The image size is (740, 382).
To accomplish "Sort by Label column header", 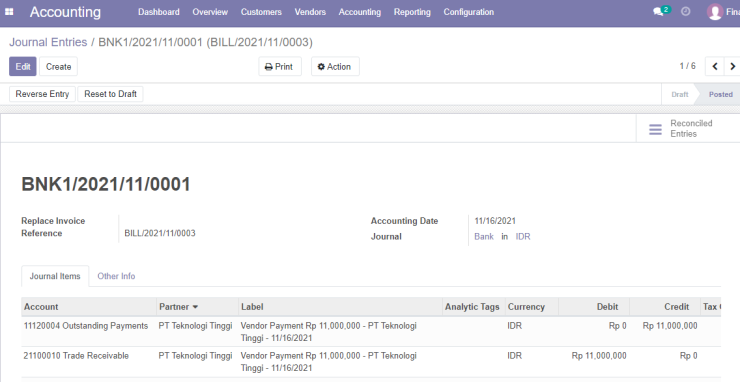I will [x=340, y=307].
